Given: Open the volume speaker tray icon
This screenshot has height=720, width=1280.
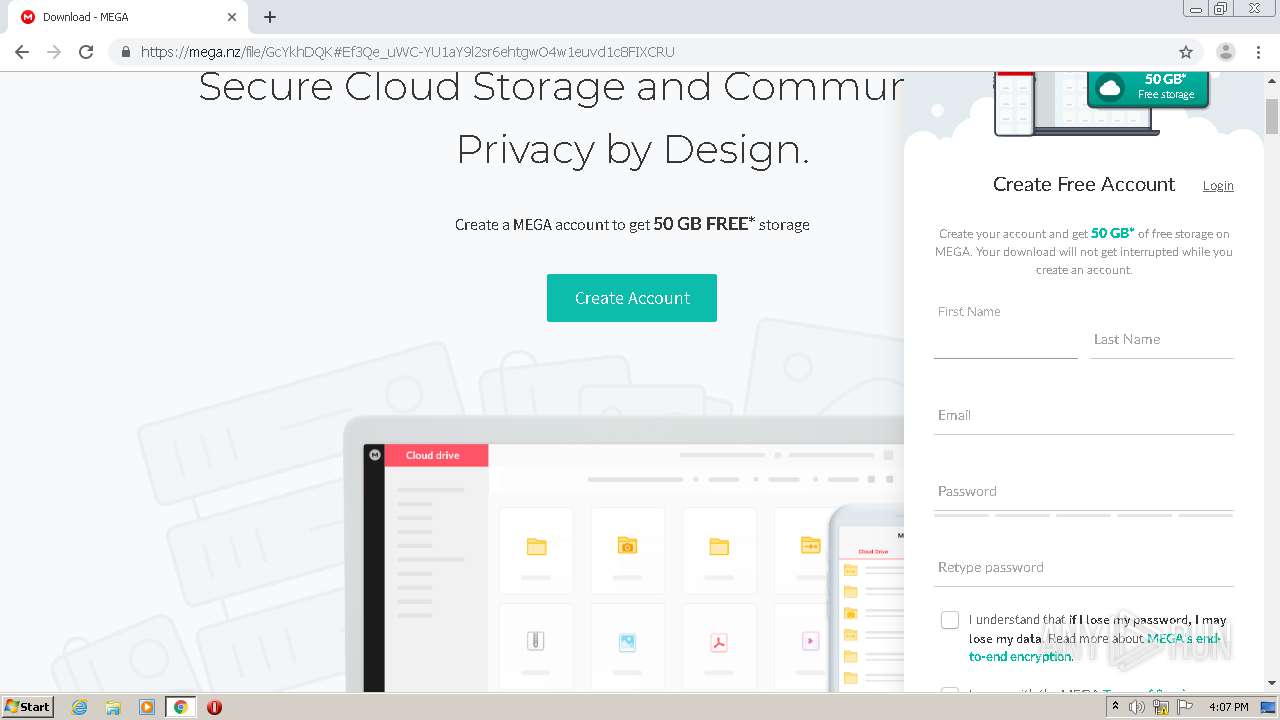Looking at the screenshot, I should tap(1137, 707).
